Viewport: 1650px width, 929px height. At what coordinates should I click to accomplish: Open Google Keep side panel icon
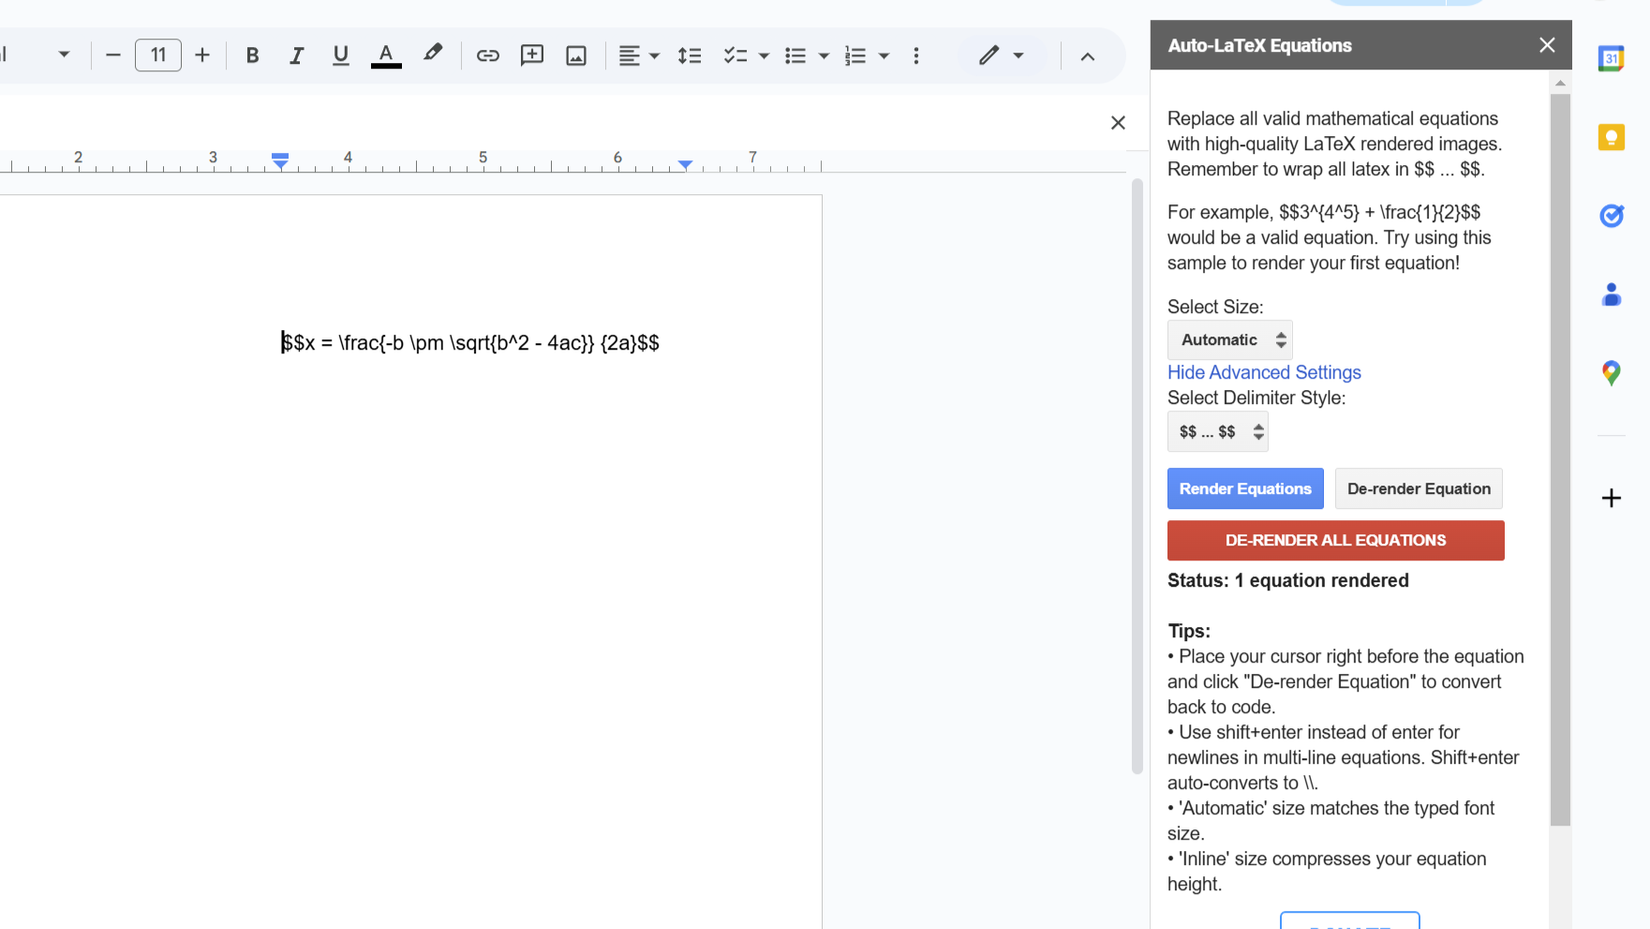[1611, 137]
